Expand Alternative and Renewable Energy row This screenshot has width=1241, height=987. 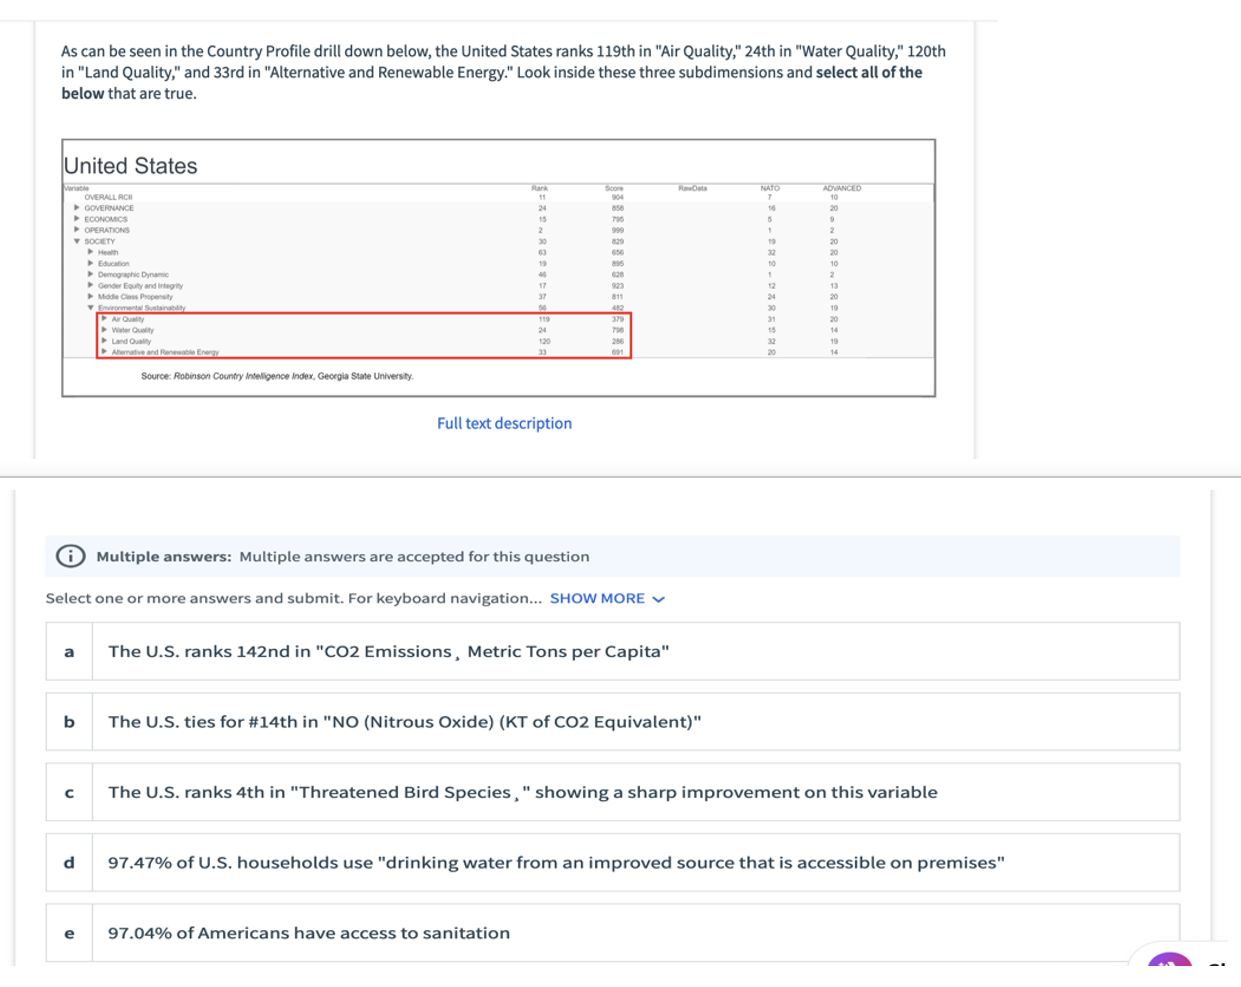coord(105,352)
